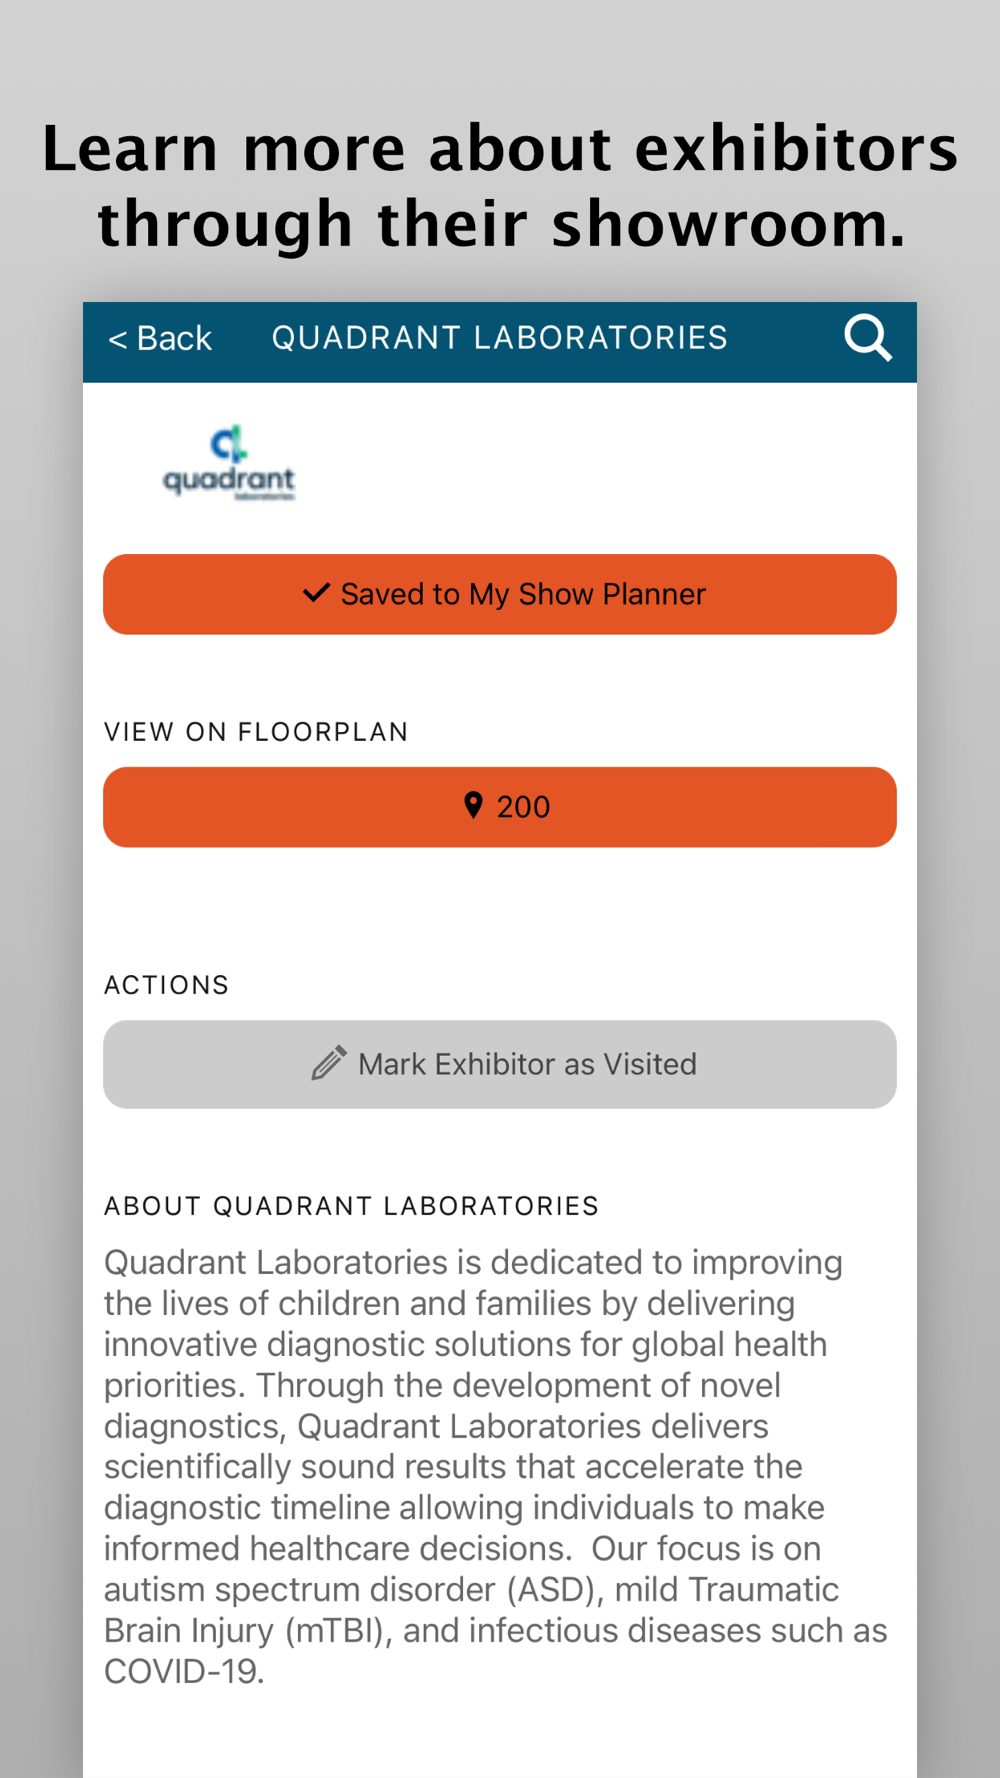Go back using the < Back link
This screenshot has height=1778, width=1000.
160,339
